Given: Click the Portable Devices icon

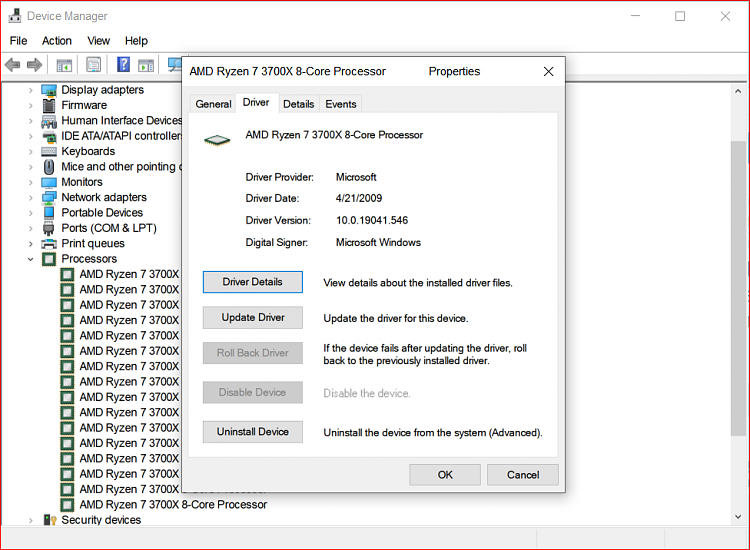Looking at the screenshot, I should (49, 213).
